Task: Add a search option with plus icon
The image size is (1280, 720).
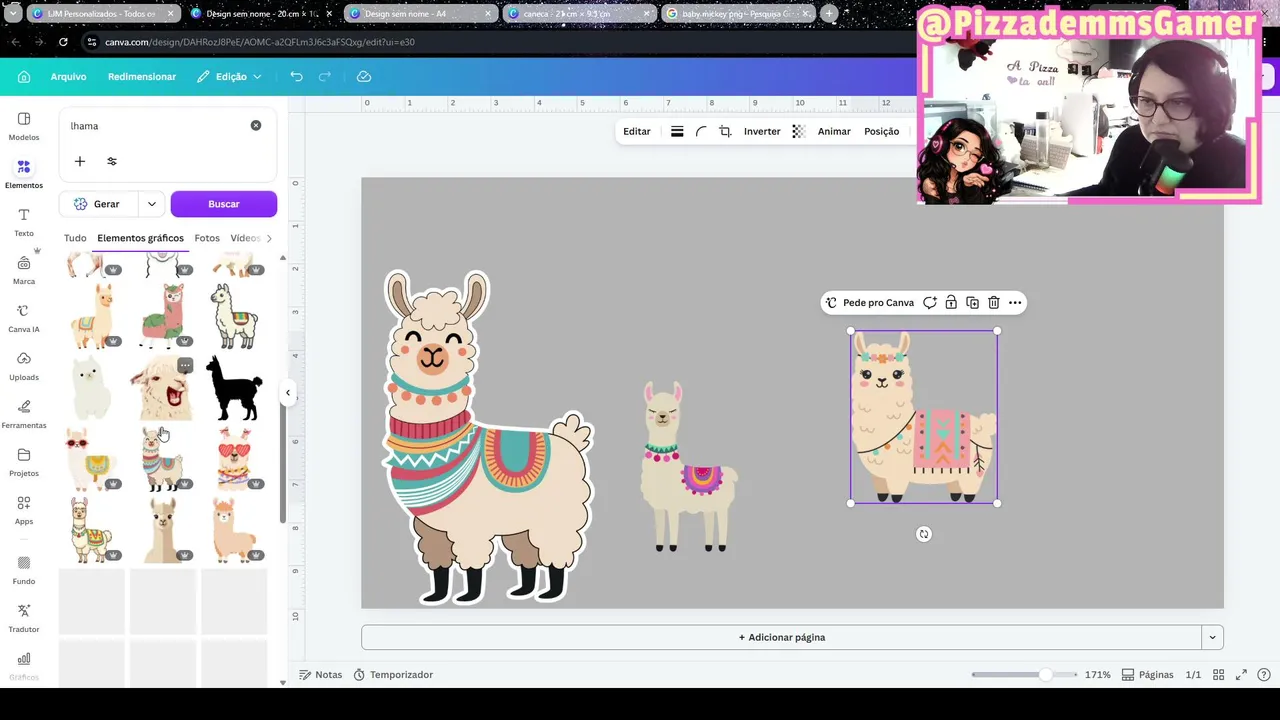Action: coord(80,161)
